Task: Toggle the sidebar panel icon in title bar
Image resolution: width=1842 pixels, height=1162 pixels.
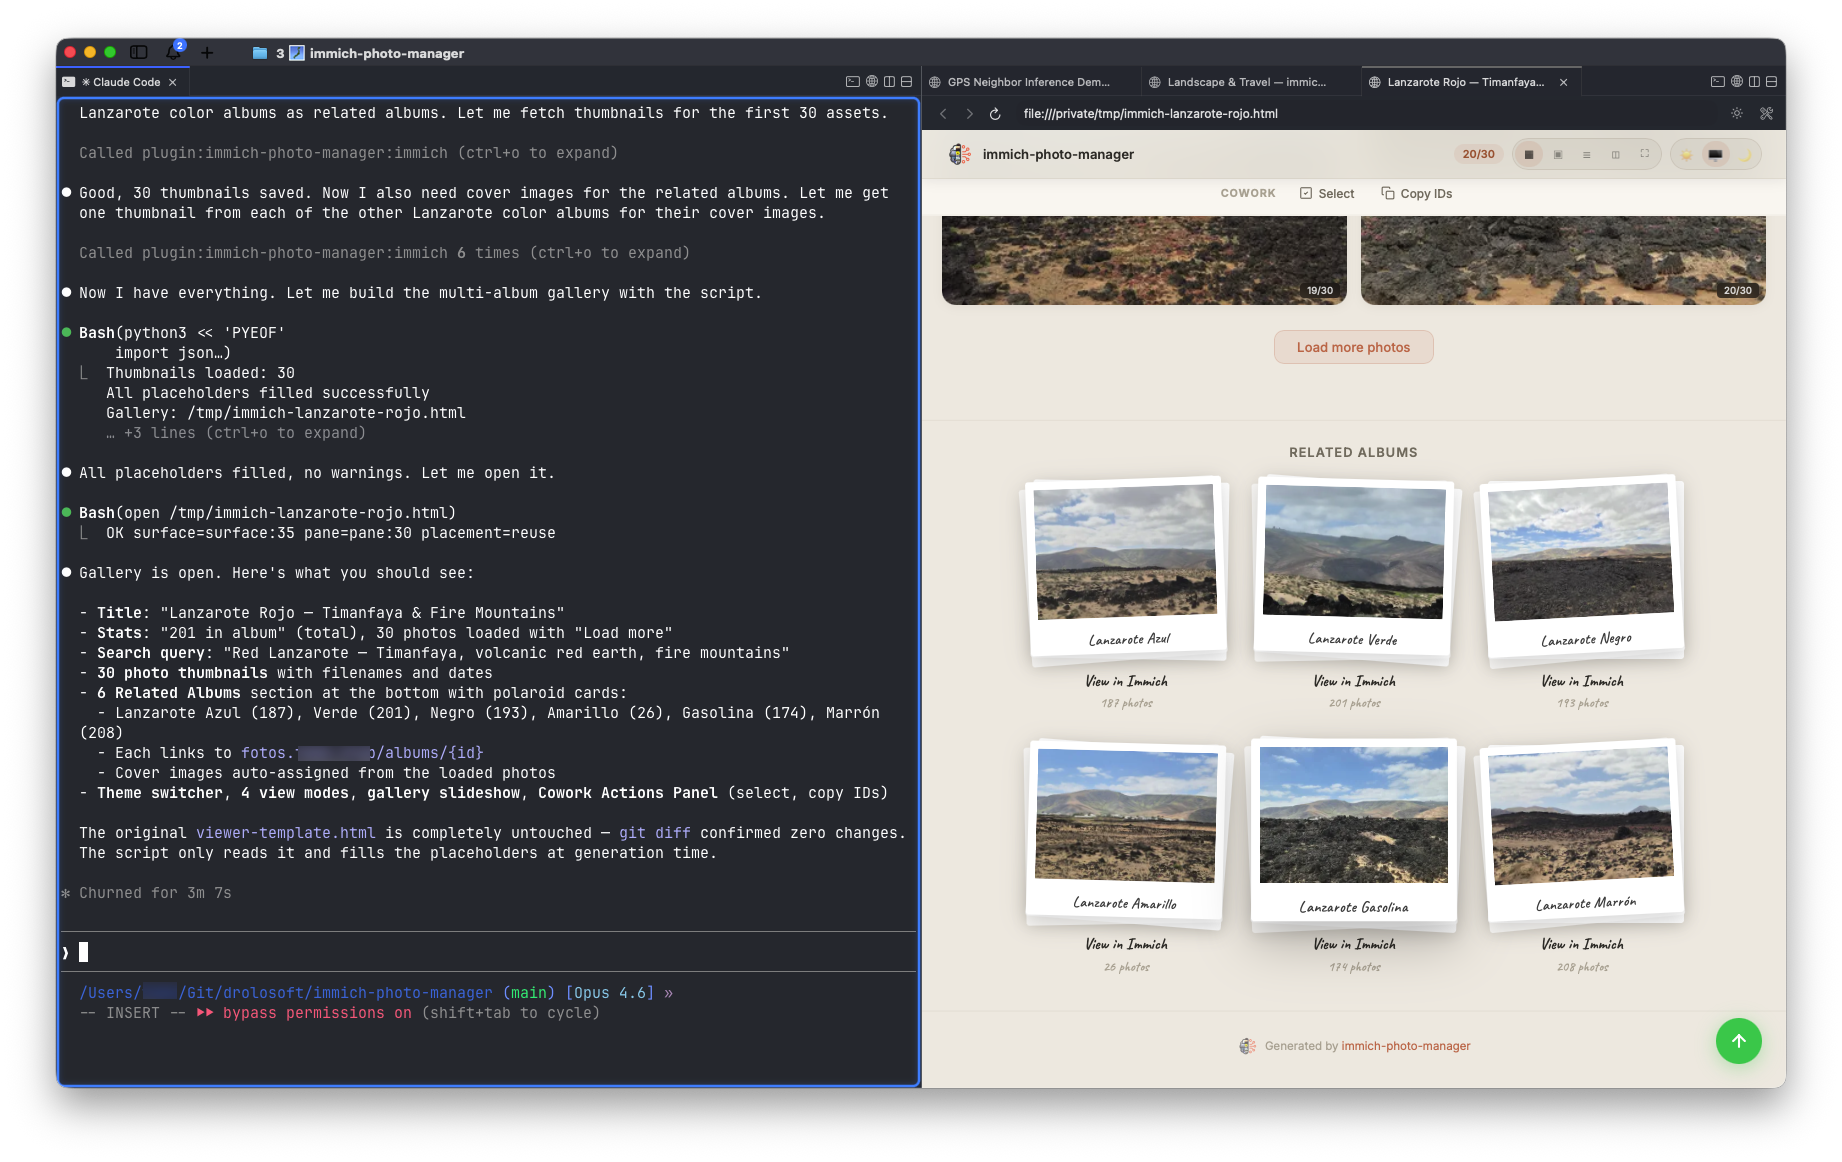Action: tap(139, 52)
